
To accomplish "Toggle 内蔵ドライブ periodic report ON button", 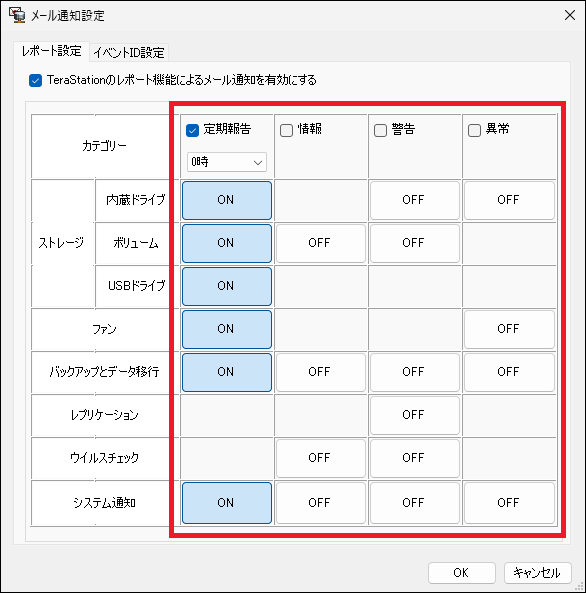I will [227, 200].
